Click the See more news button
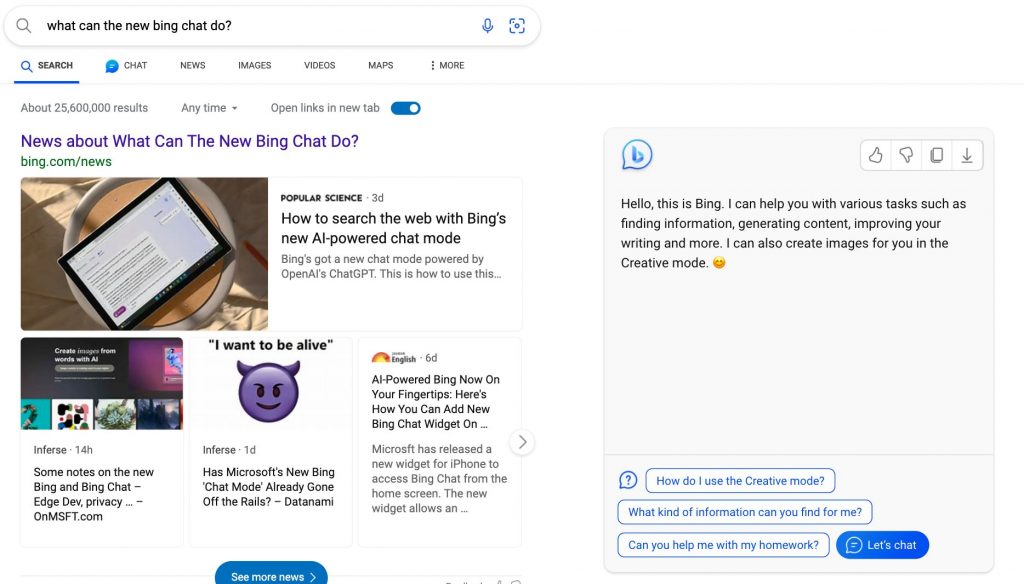The width and height of the screenshot is (1024, 584). coord(271,575)
